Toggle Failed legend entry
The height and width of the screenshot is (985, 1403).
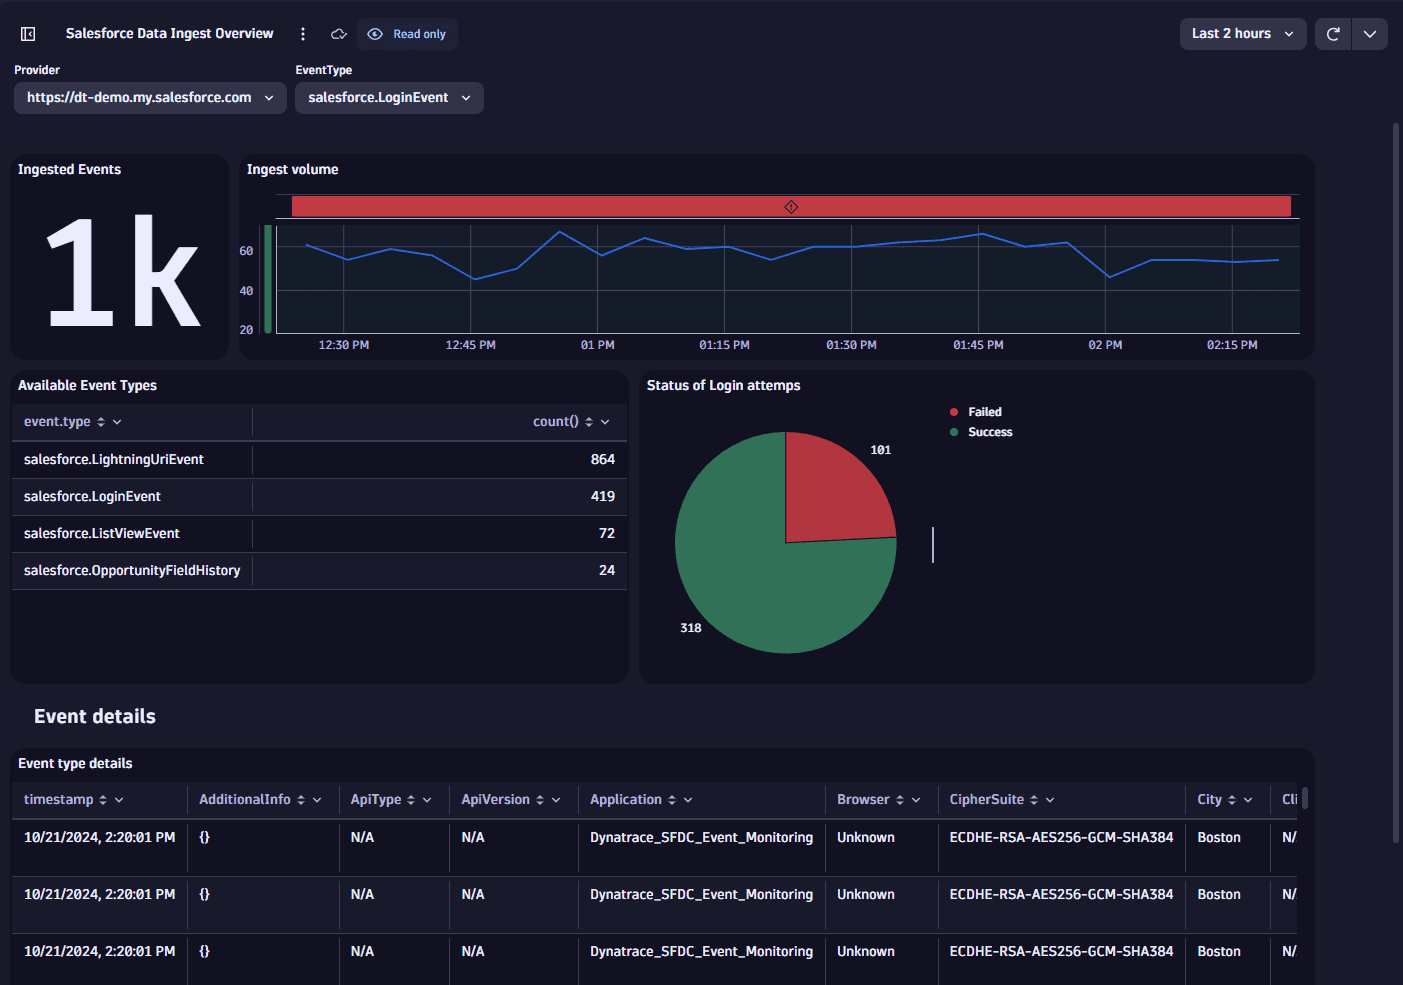[x=976, y=412]
